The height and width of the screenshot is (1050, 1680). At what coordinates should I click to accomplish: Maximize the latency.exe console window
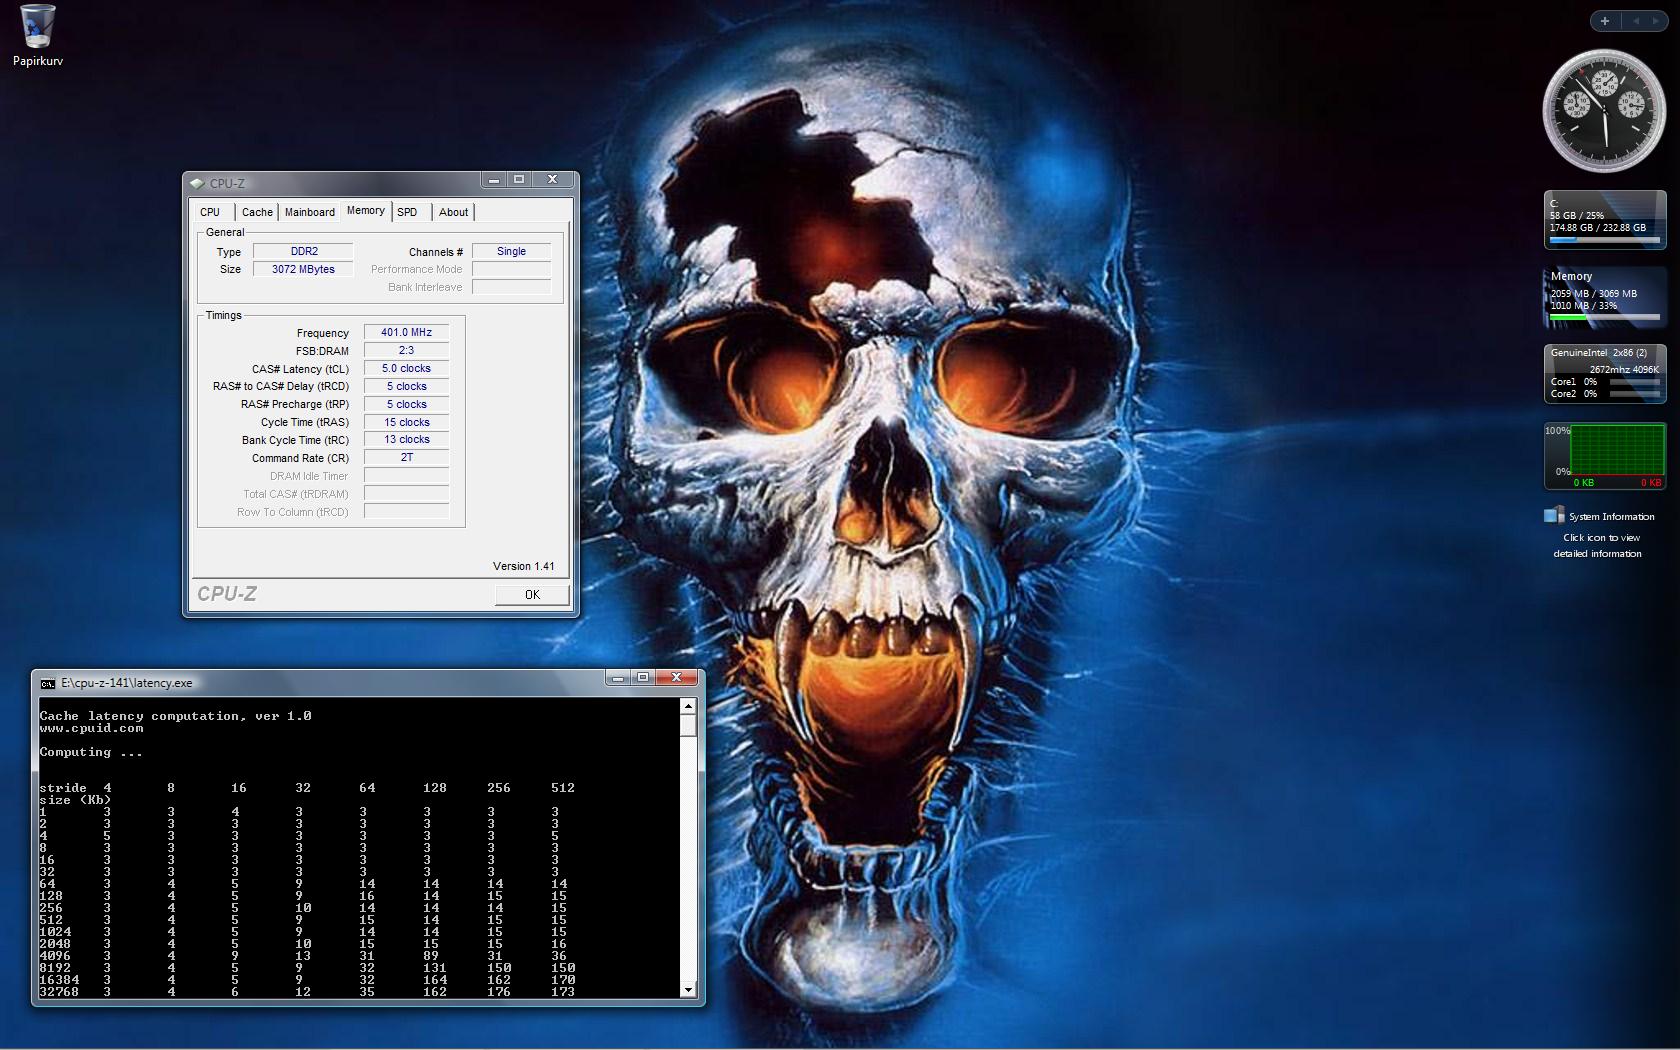643,678
